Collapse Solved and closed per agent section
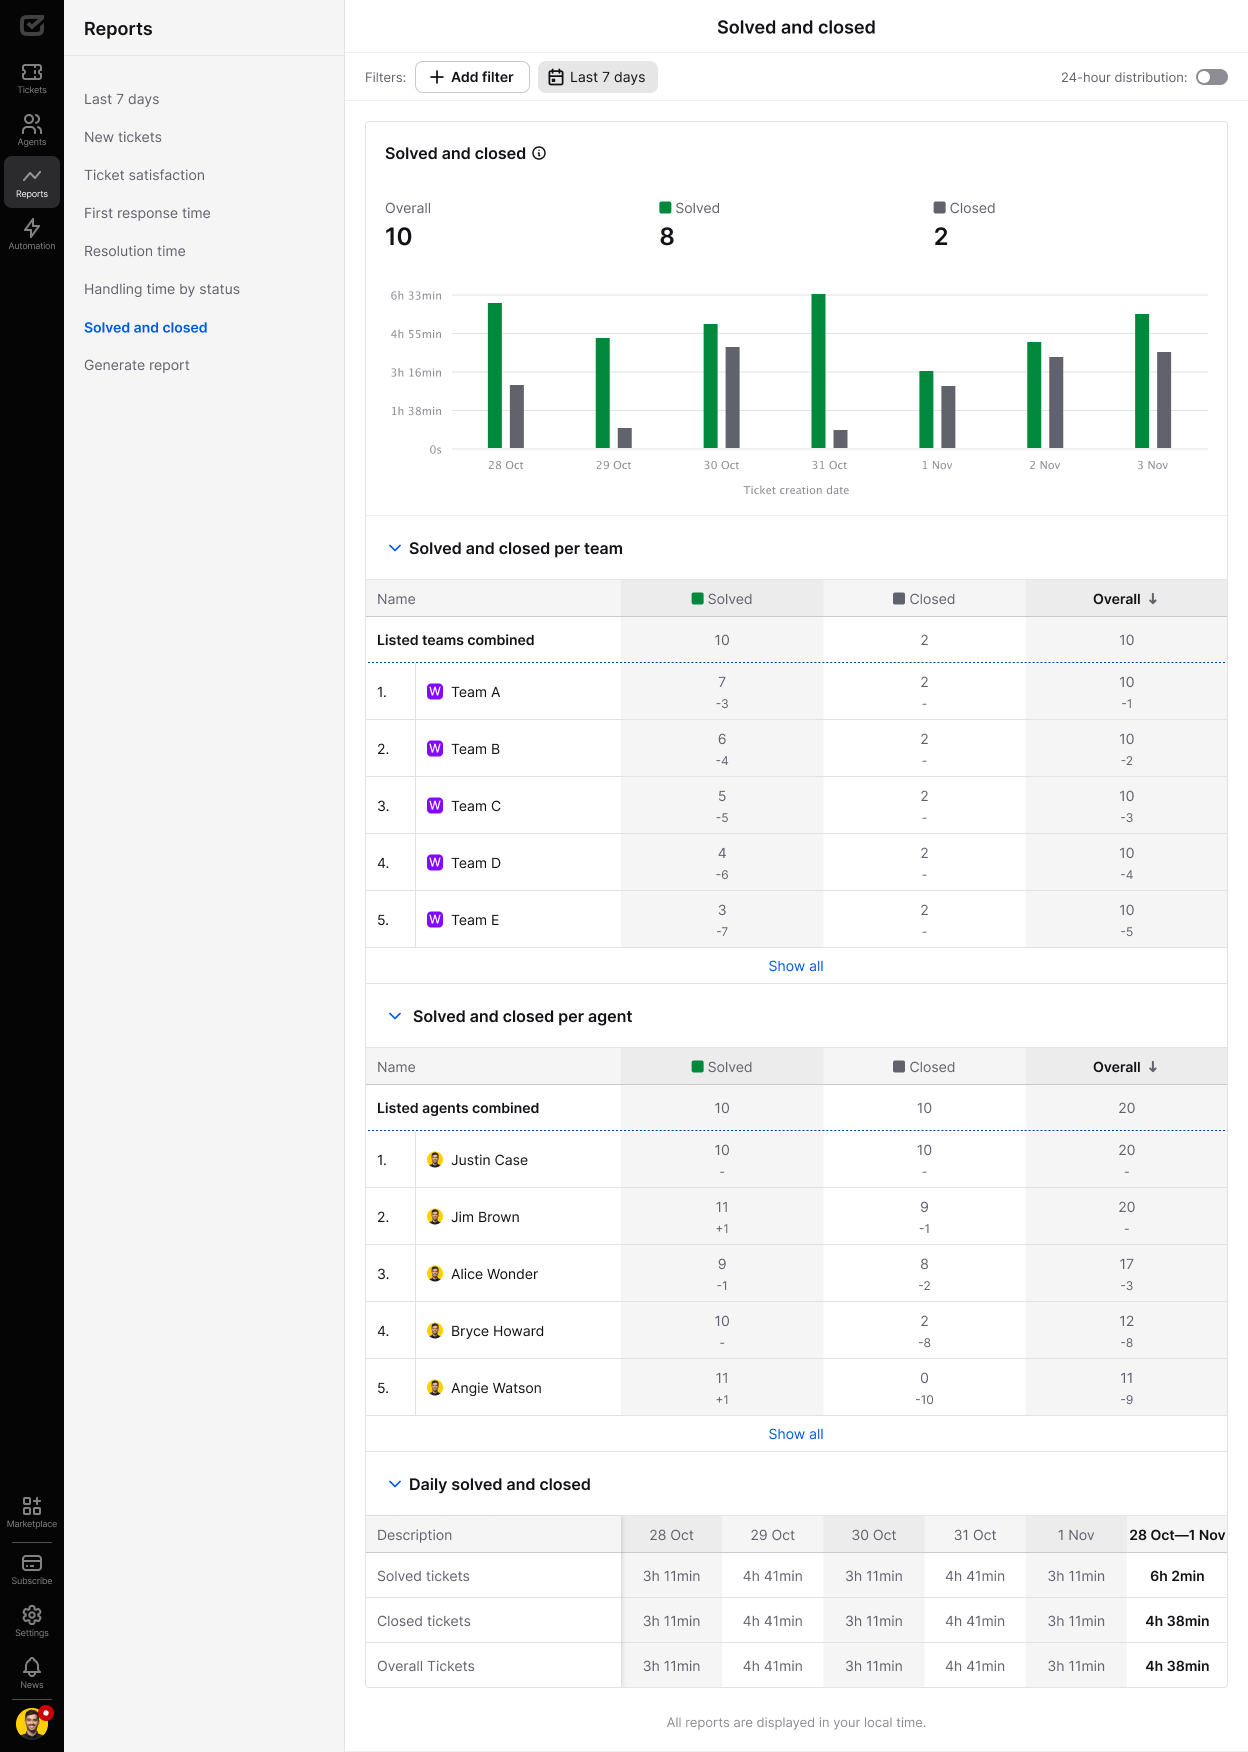The width and height of the screenshot is (1248, 1752). [395, 1016]
